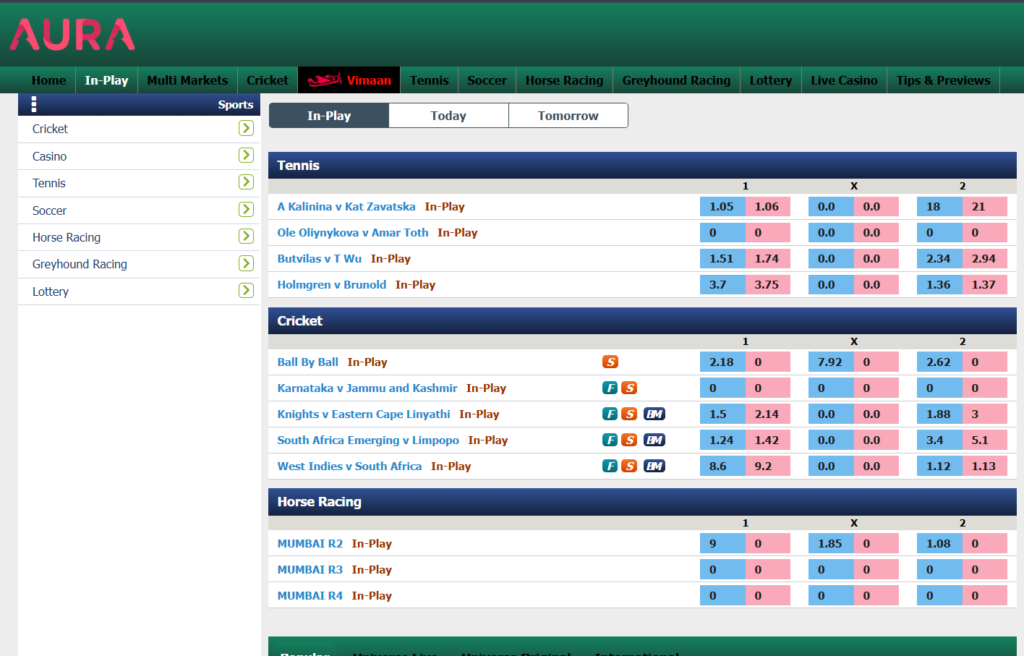The height and width of the screenshot is (656, 1024).
Task: Click the AURA logo
Action: click(72, 35)
